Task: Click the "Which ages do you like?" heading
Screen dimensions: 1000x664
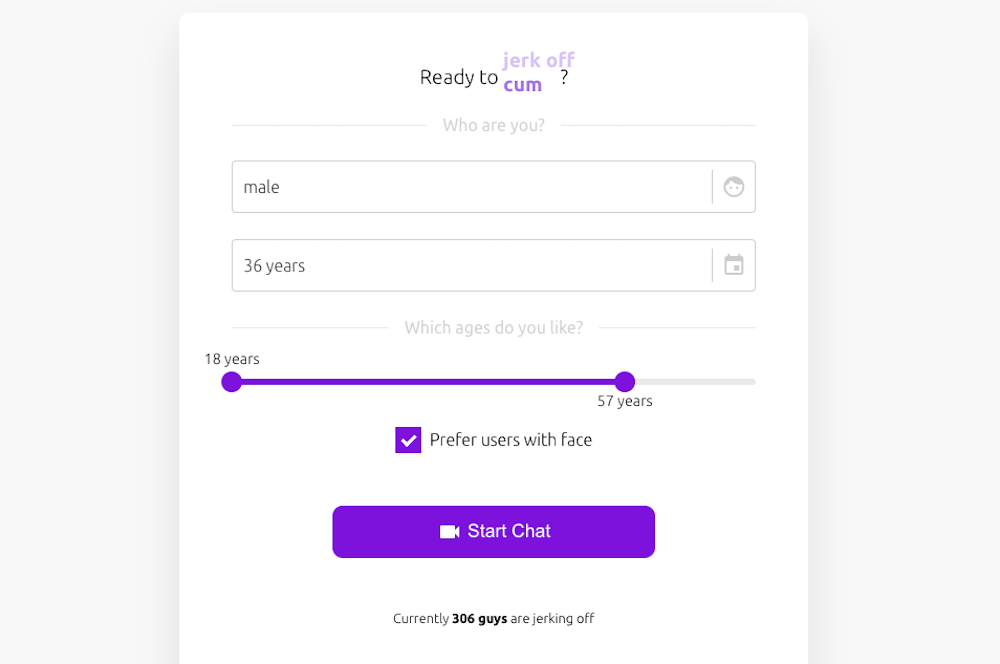Action: [494, 328]
